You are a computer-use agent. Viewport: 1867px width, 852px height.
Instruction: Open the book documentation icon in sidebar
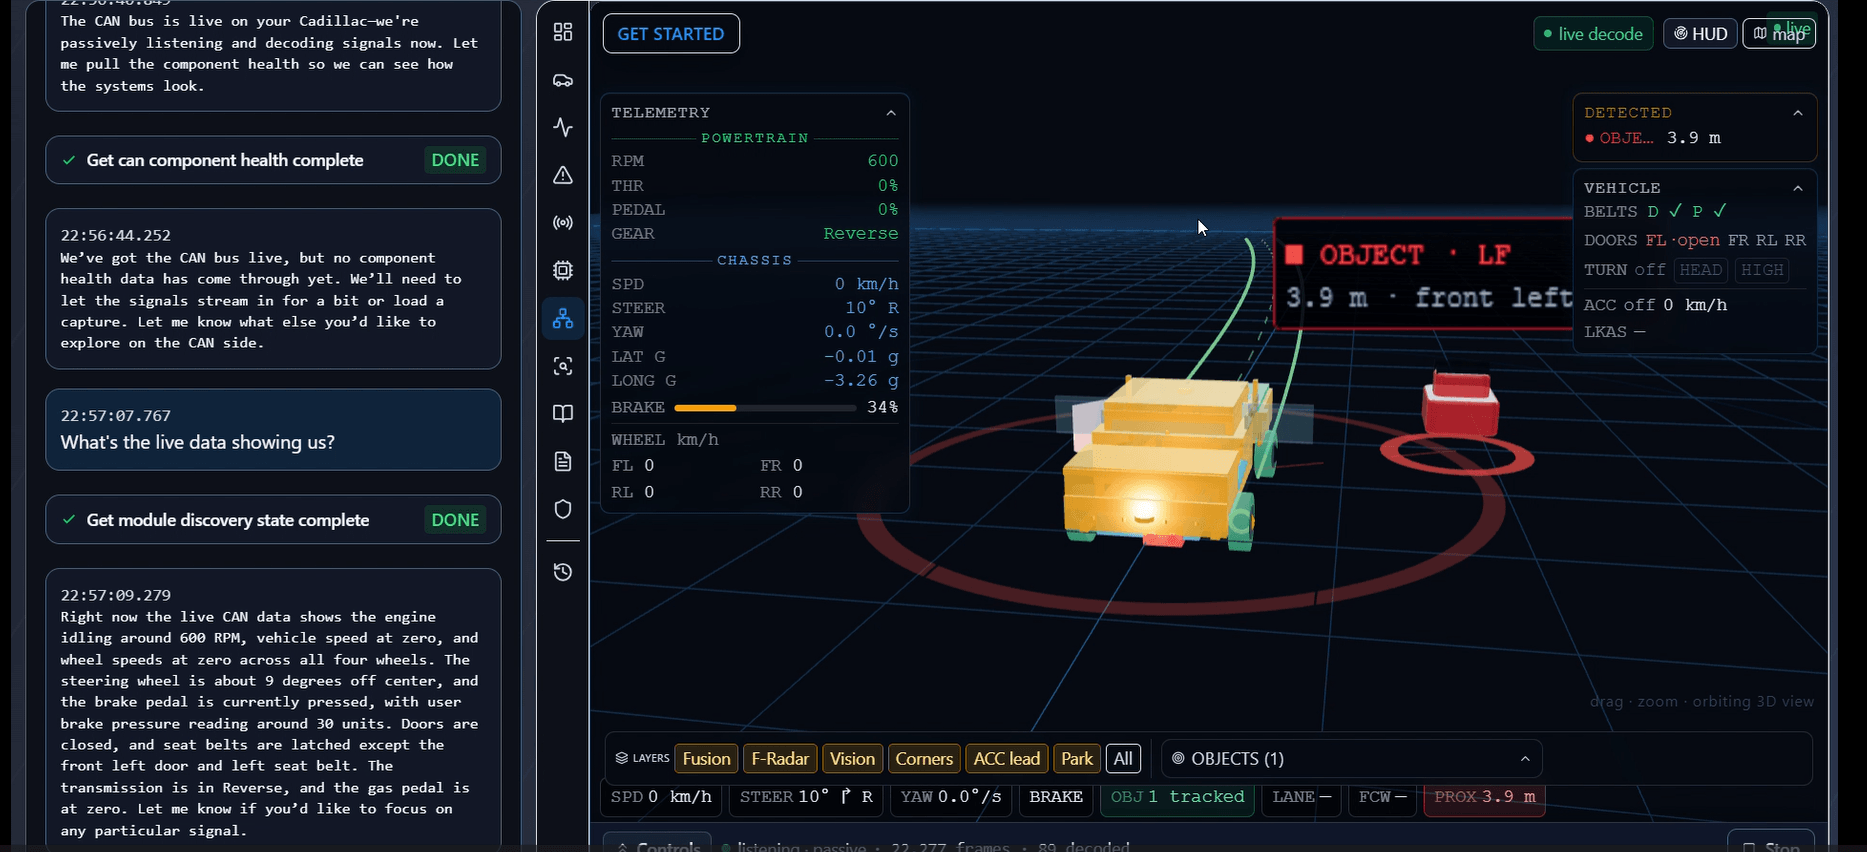(x=563, y=413)
